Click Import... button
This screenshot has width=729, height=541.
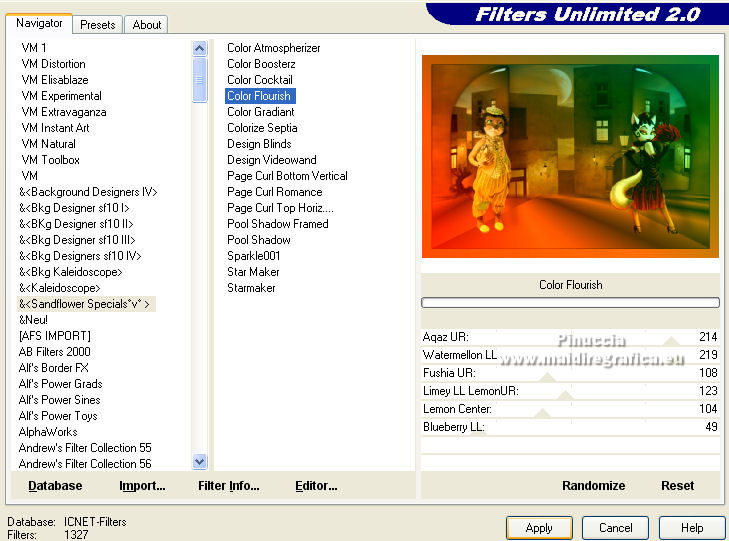pos(142,486)
